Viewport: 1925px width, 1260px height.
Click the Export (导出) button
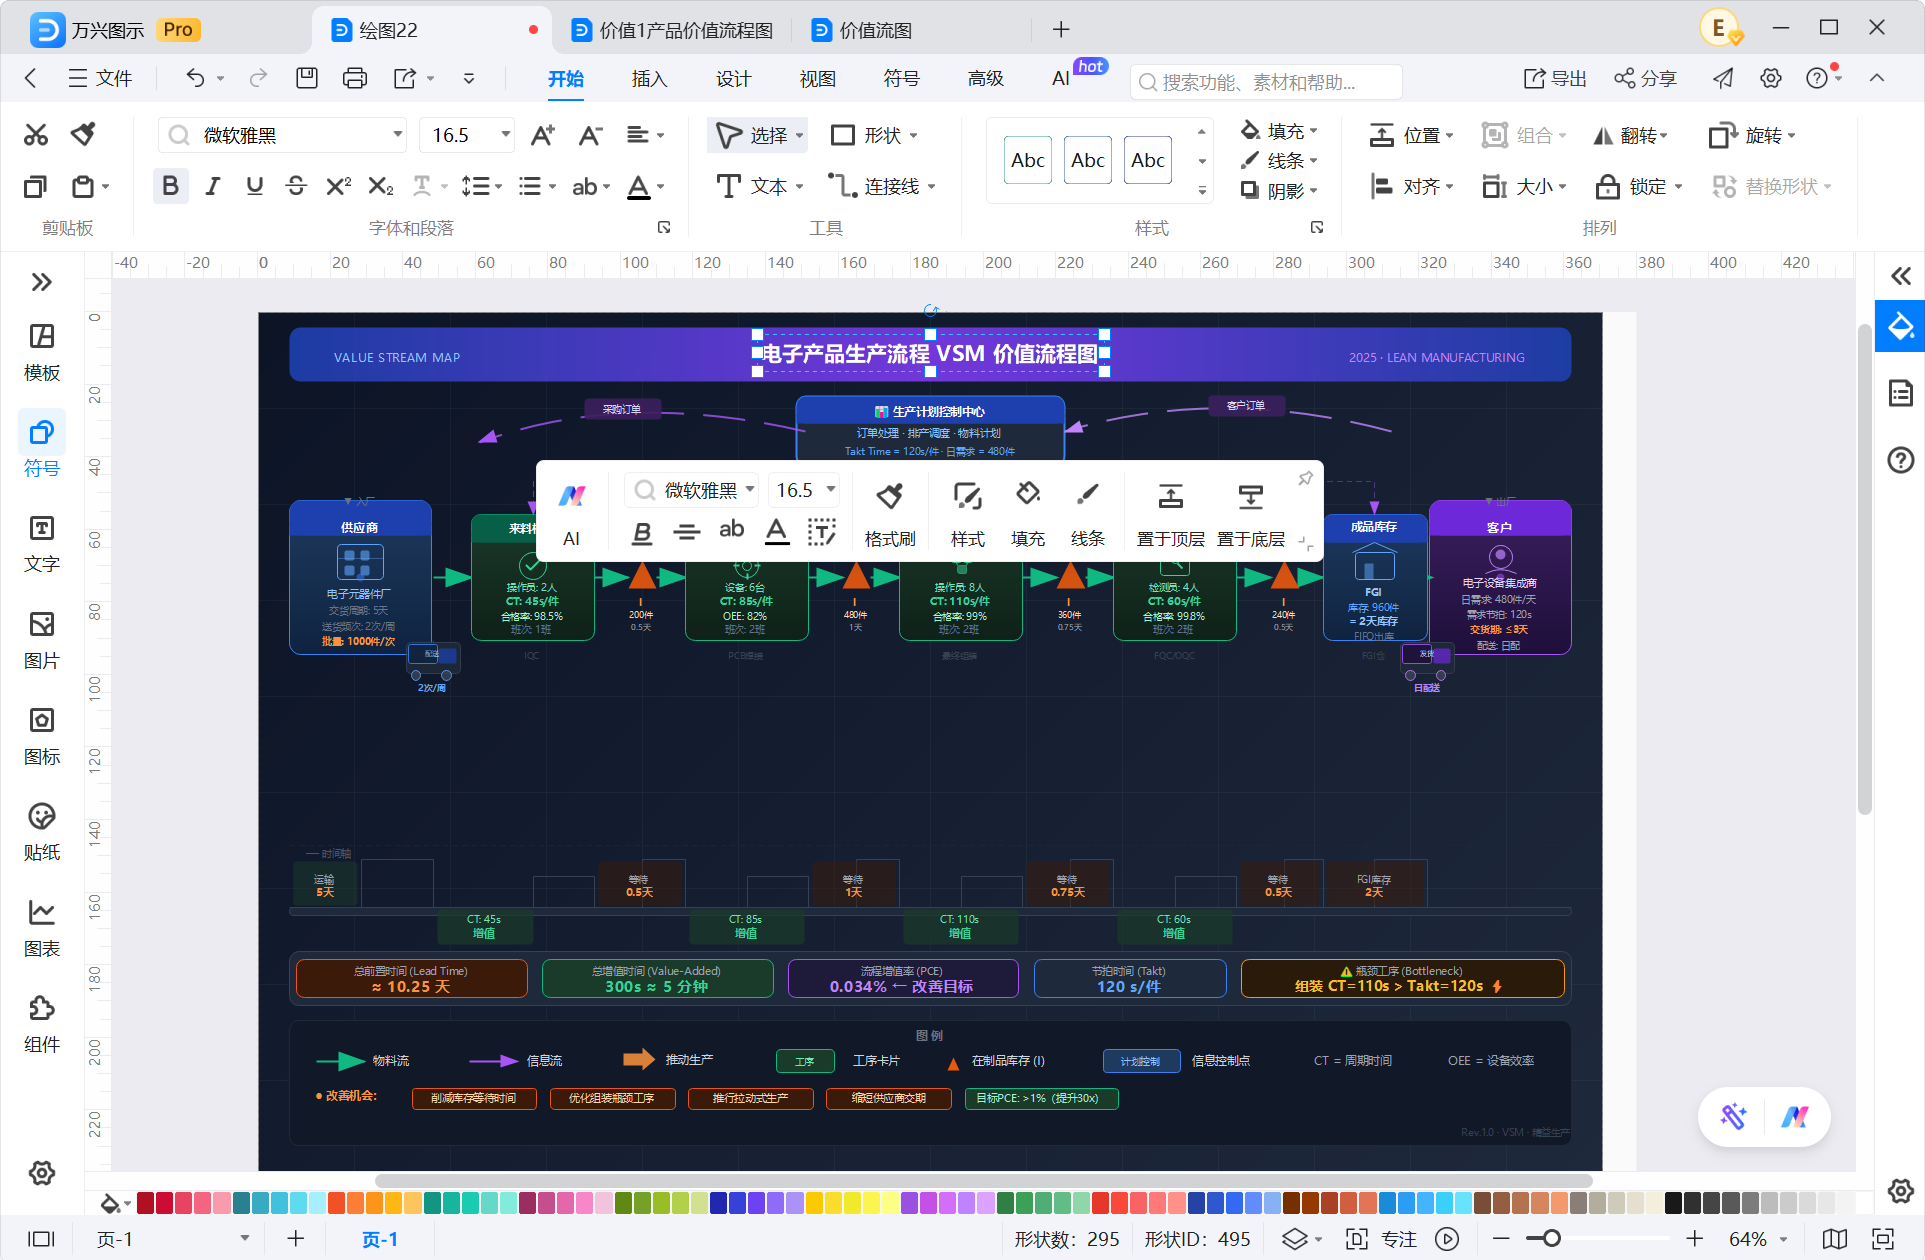1555,78
